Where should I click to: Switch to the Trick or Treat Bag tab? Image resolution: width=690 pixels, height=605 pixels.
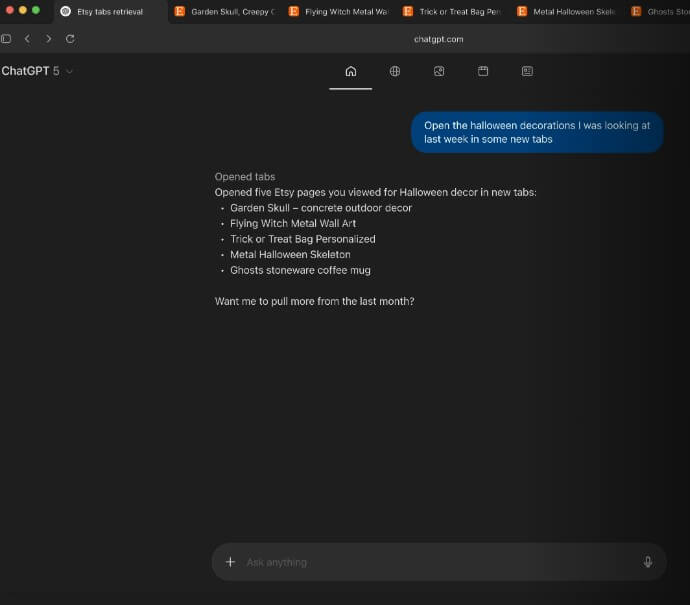[453, 12]
